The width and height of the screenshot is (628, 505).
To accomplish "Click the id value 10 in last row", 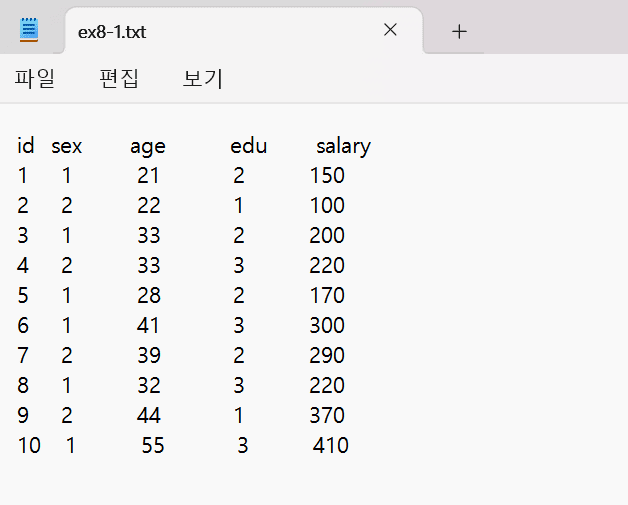I will (29, 445).
